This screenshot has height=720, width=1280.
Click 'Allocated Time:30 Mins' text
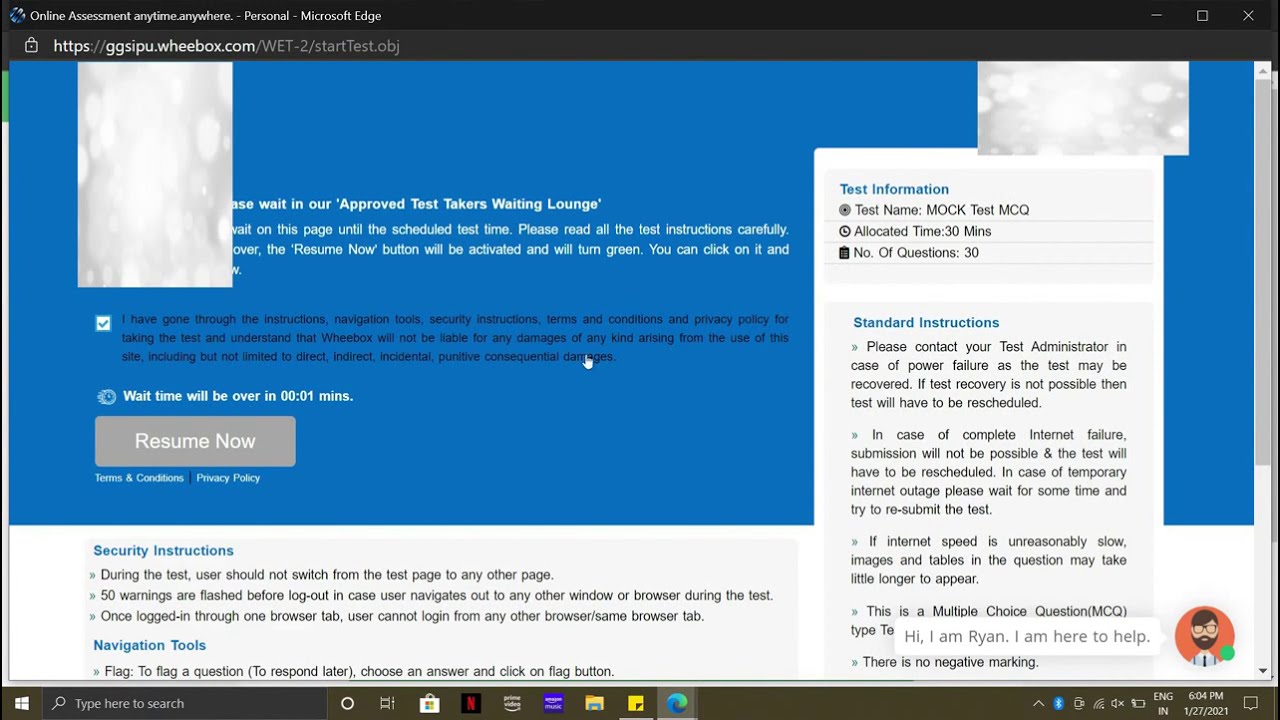click(x=923, y=231)
